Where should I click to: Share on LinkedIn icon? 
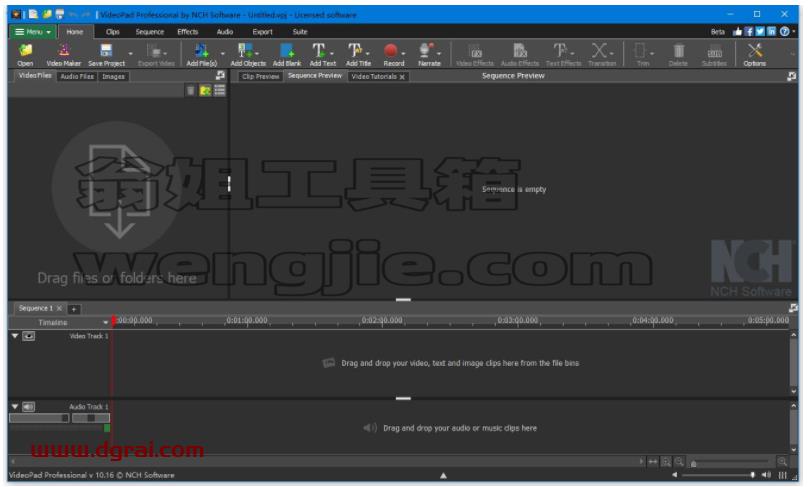[771, 31]
